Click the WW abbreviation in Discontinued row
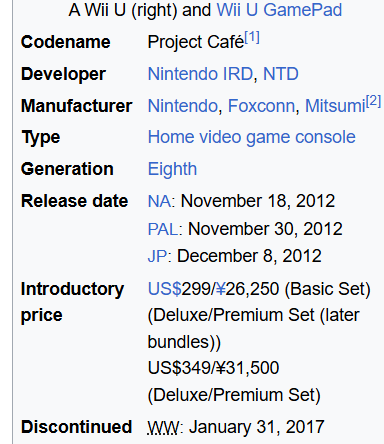This screenshot has width=384, height=444. click(163, 427)
